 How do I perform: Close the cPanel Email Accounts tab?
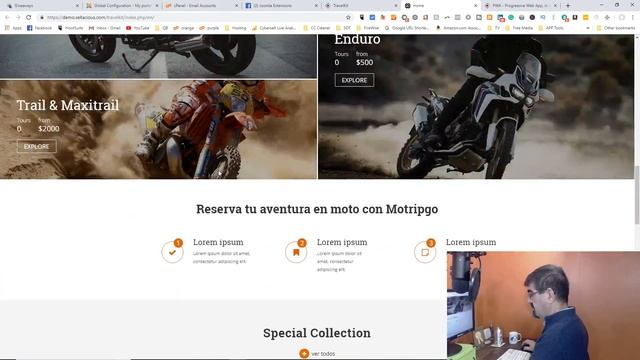pos(236,6)
